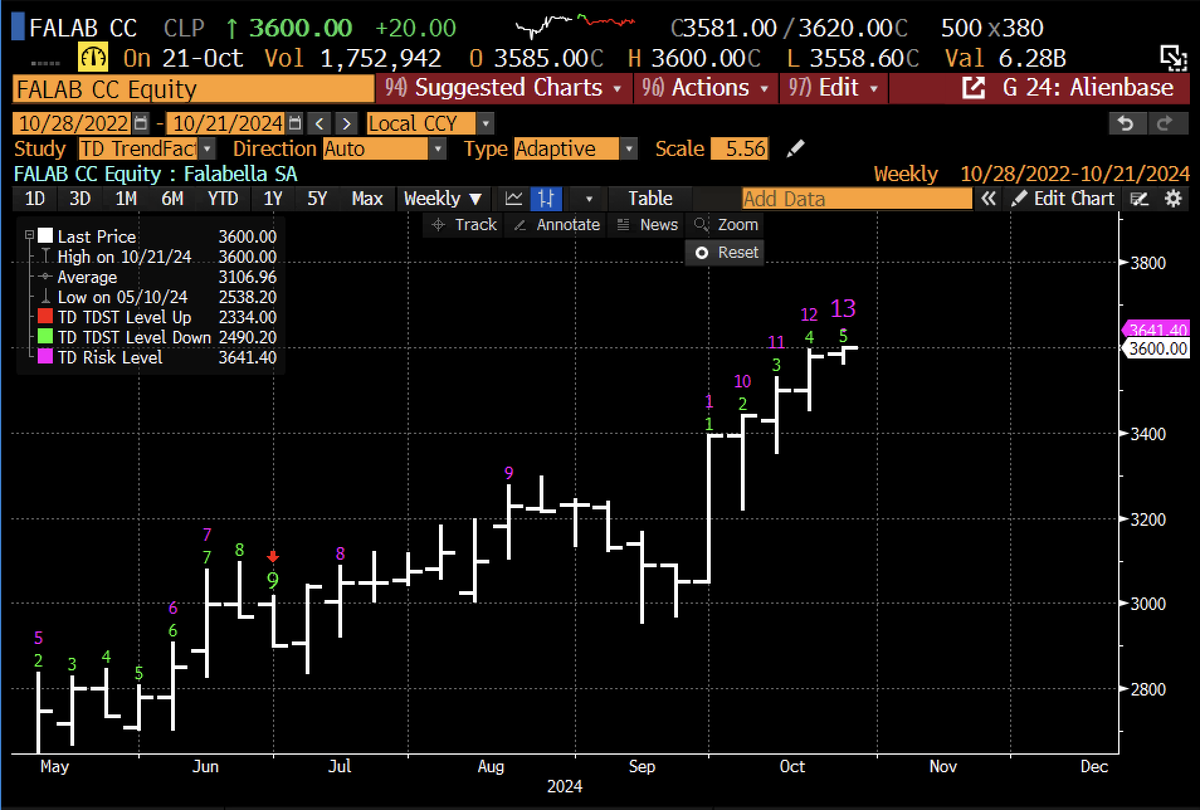This screenshot has height=810, width=1200.
Task: Activate the Annotate tool
Action: [556, 225]
